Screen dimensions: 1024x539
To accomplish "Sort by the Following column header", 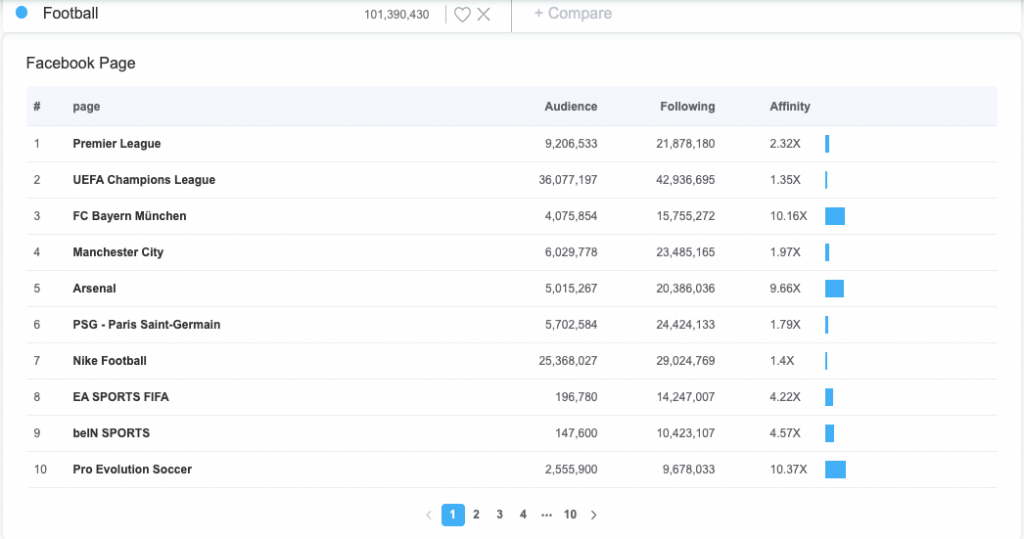I will click(x=687, y=106).
